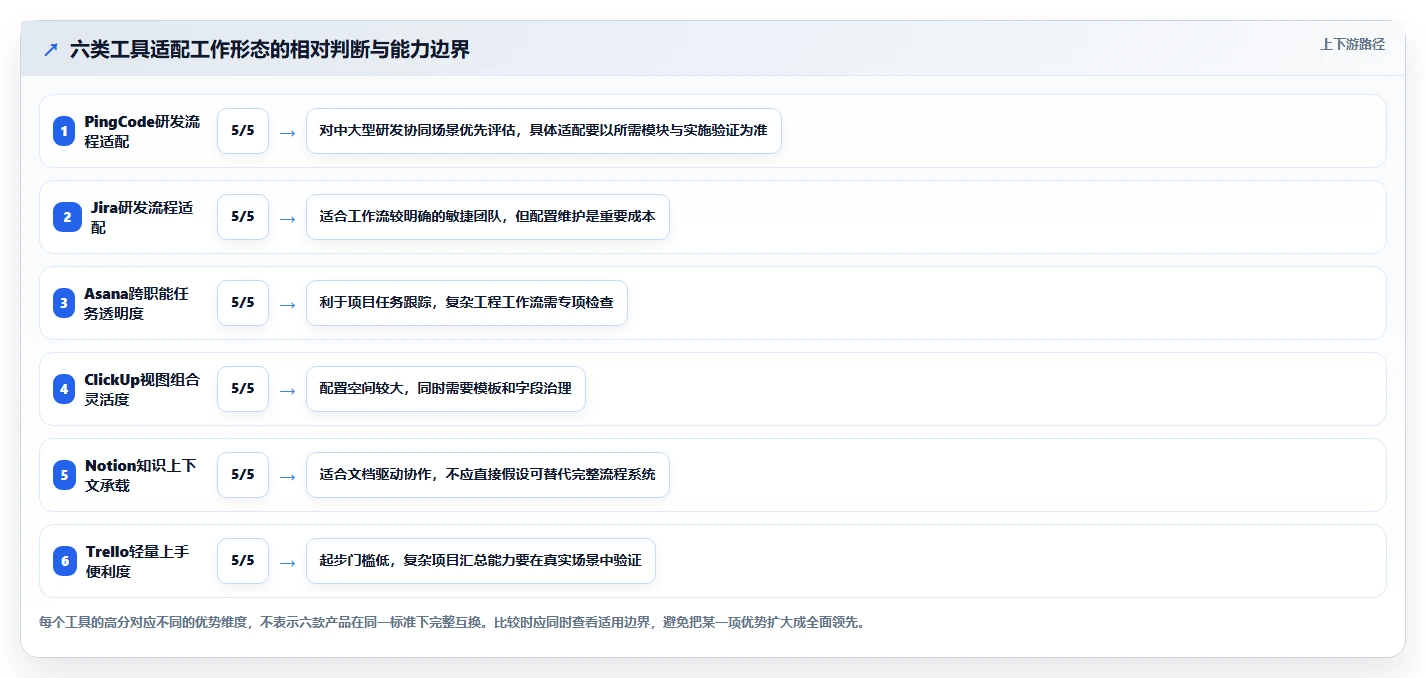Click the right arrow in Notion row
The height and width of the screenshot is (678, 1426).
point(287,476)
